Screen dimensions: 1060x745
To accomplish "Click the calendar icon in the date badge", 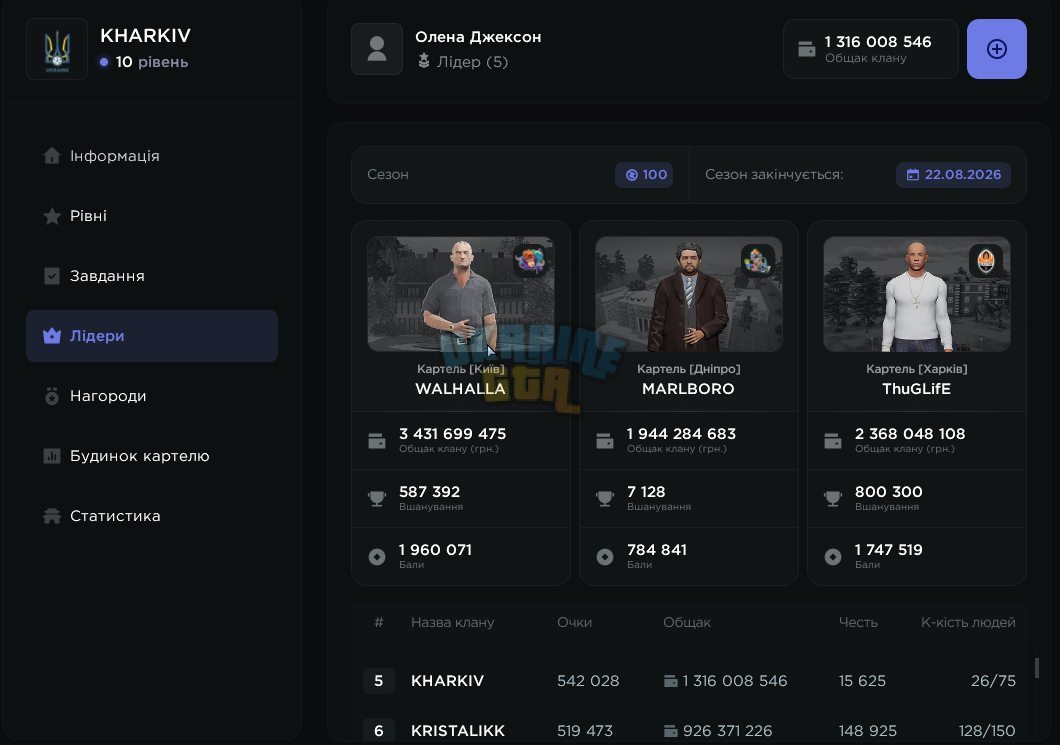I will [913, 174].
